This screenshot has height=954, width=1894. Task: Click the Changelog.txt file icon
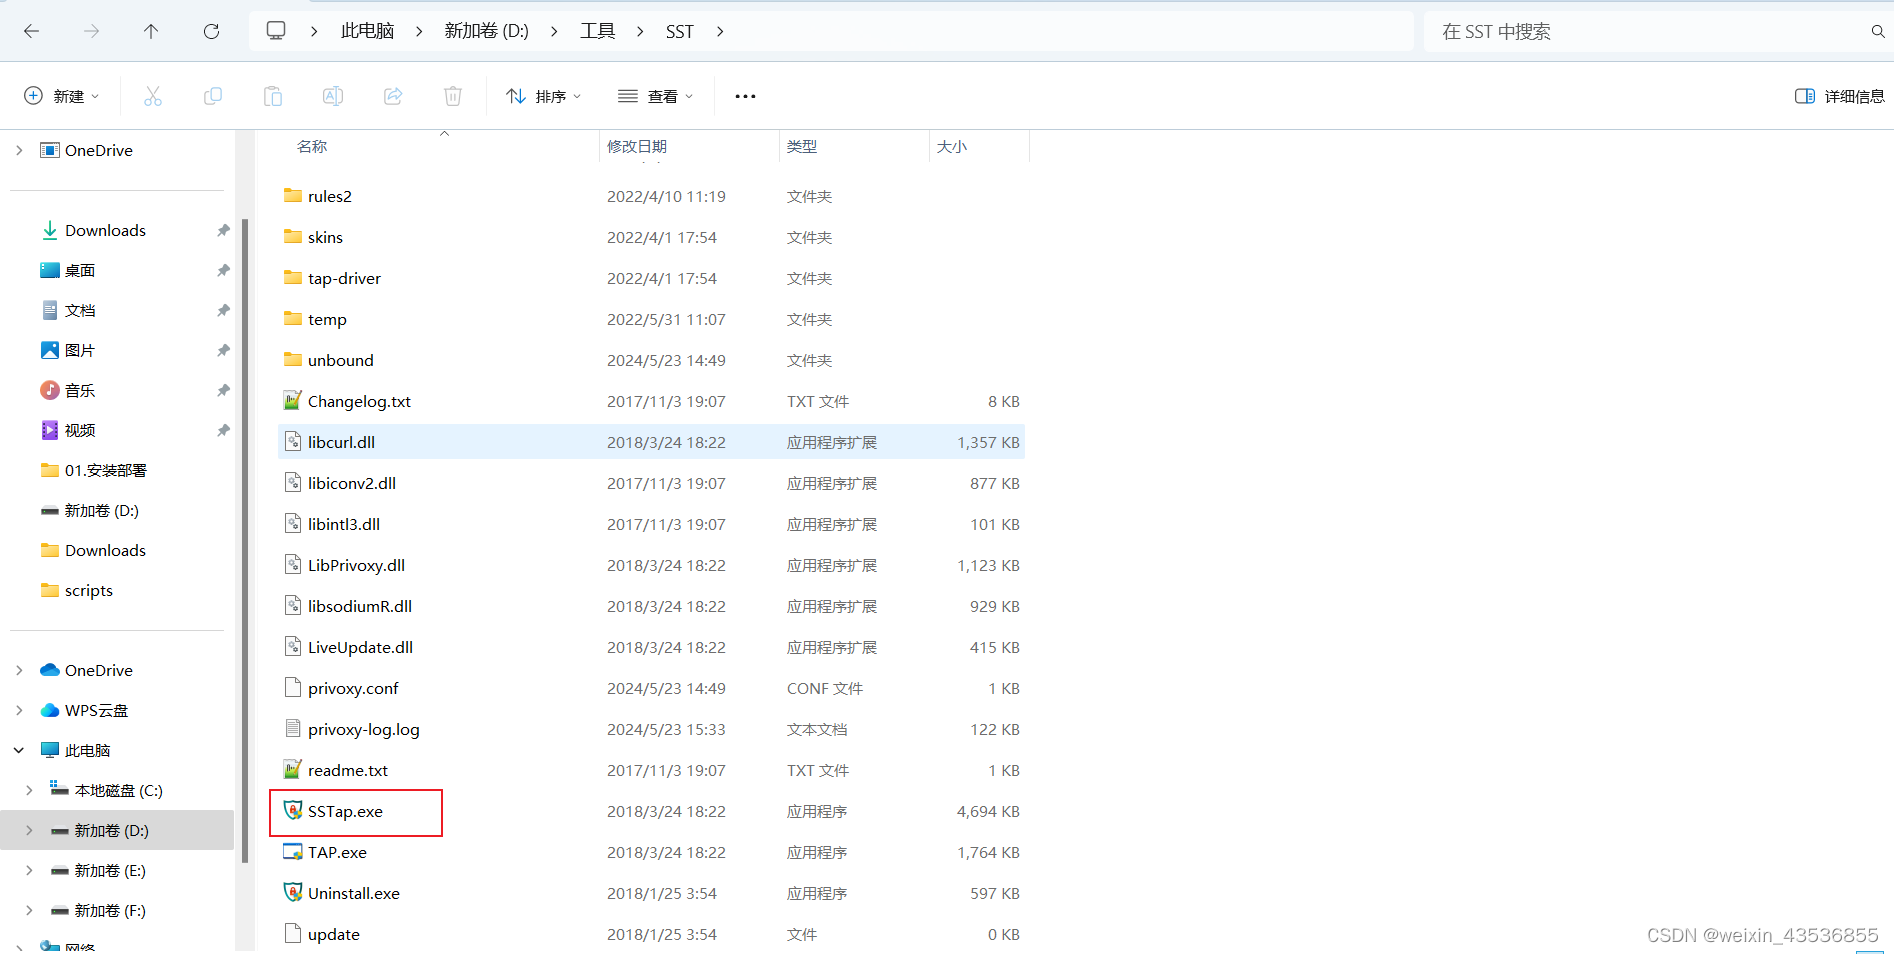[293, 401]
